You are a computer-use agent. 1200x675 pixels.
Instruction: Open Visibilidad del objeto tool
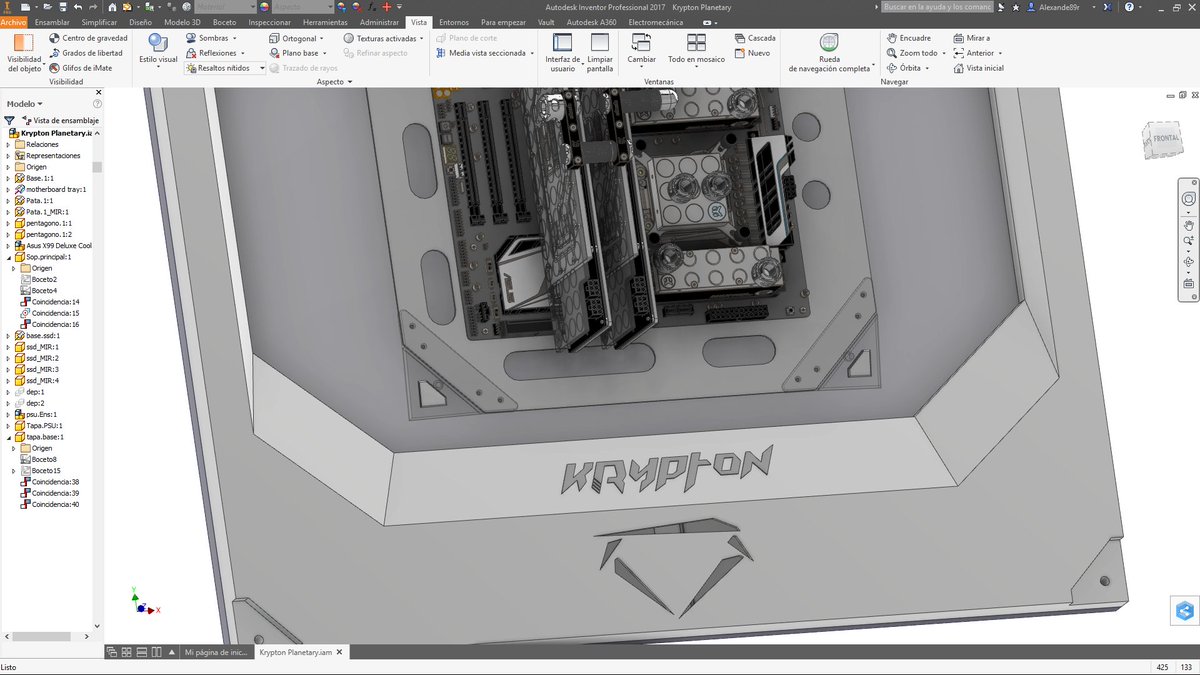pos(24,52)
